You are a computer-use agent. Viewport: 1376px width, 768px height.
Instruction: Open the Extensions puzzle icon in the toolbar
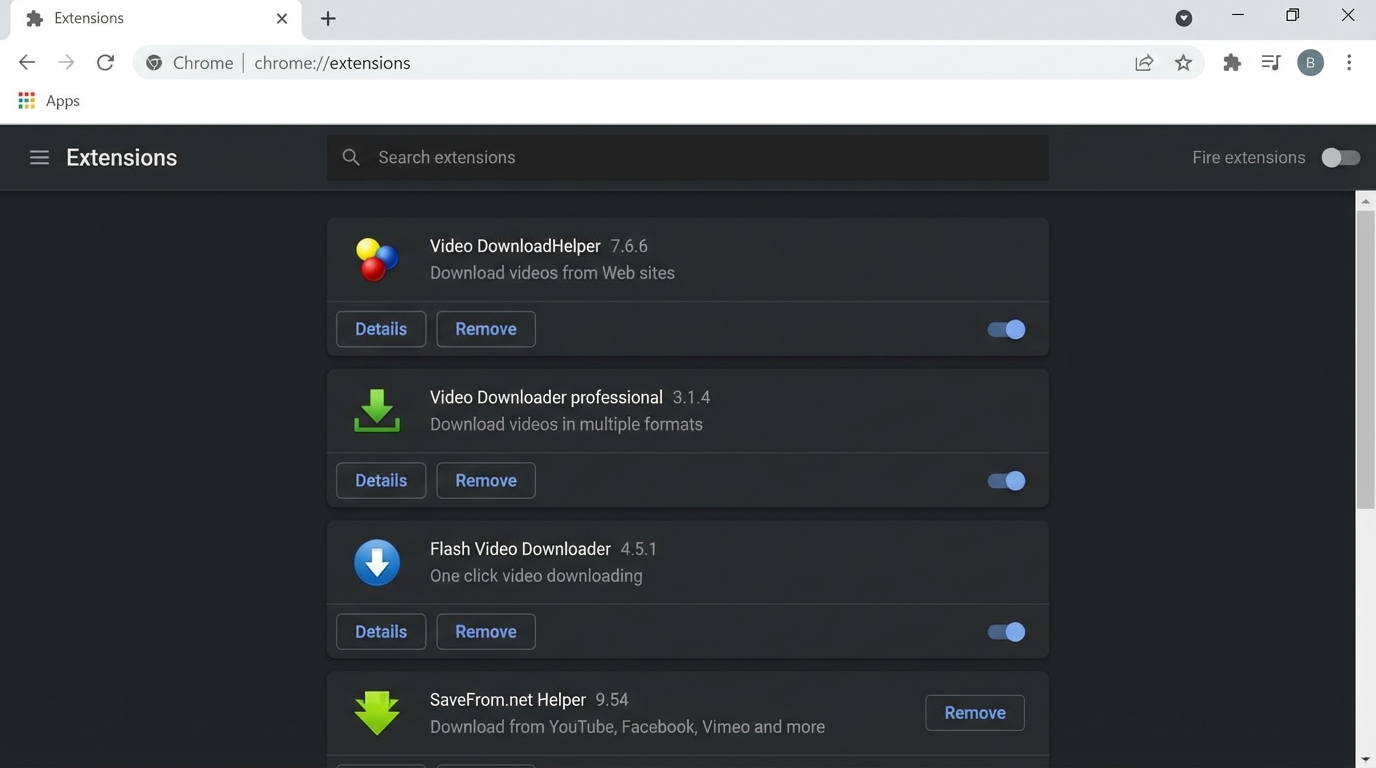pos(1231,62)
